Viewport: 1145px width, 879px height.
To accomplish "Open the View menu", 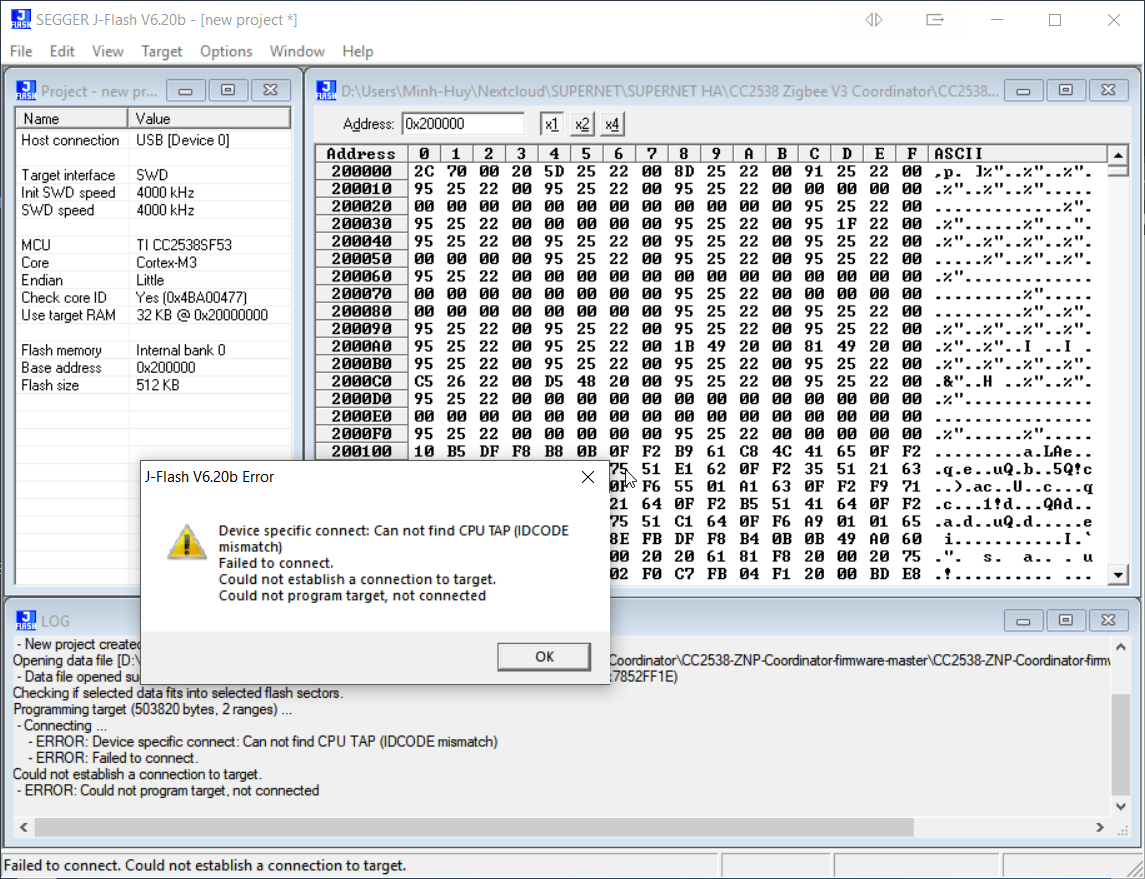I will point(107,51).
